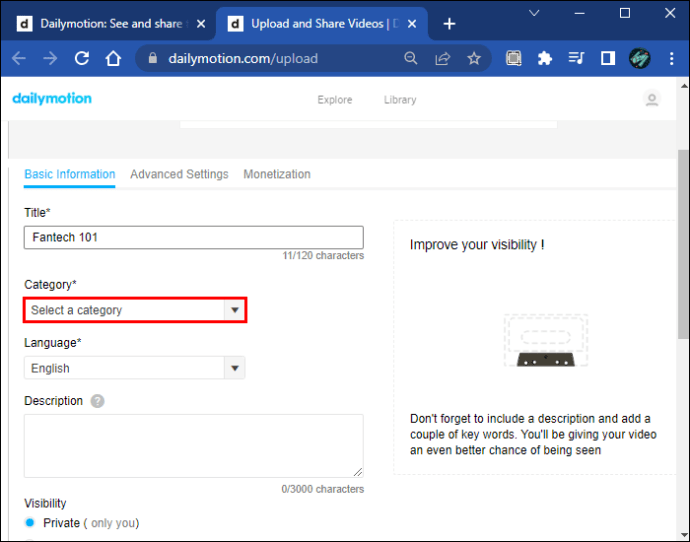Open a new browser tab
This screenshot has height=542, width=690.
click(x=449, y=24)
